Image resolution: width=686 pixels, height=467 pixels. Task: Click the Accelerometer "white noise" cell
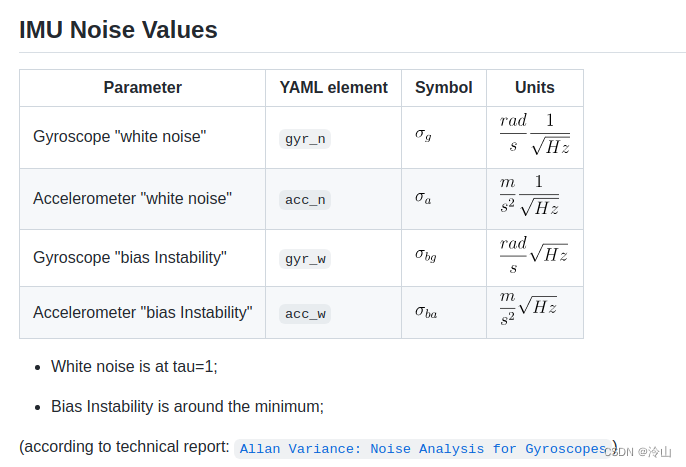point(132,199)
